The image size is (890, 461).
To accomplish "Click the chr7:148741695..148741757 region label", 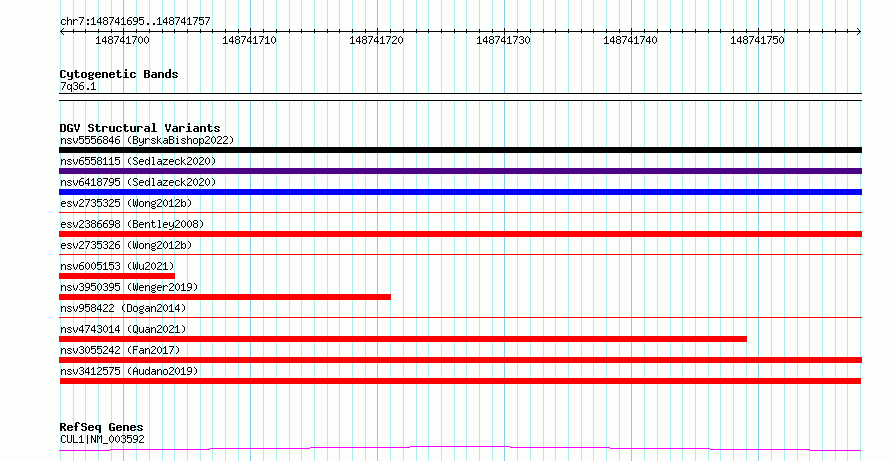I will click(135, 21).
